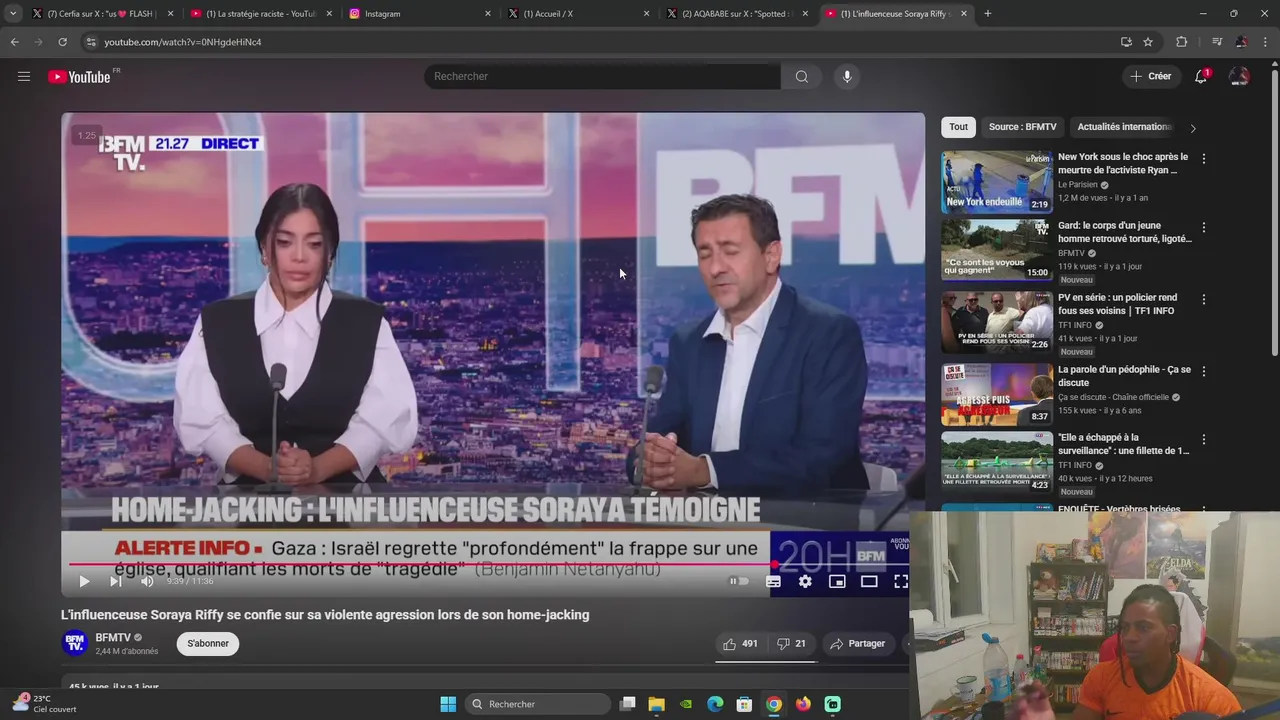Open PV en série policier video title
The width and height of the screenshot is (1280, 720).
pos(1117,304)
